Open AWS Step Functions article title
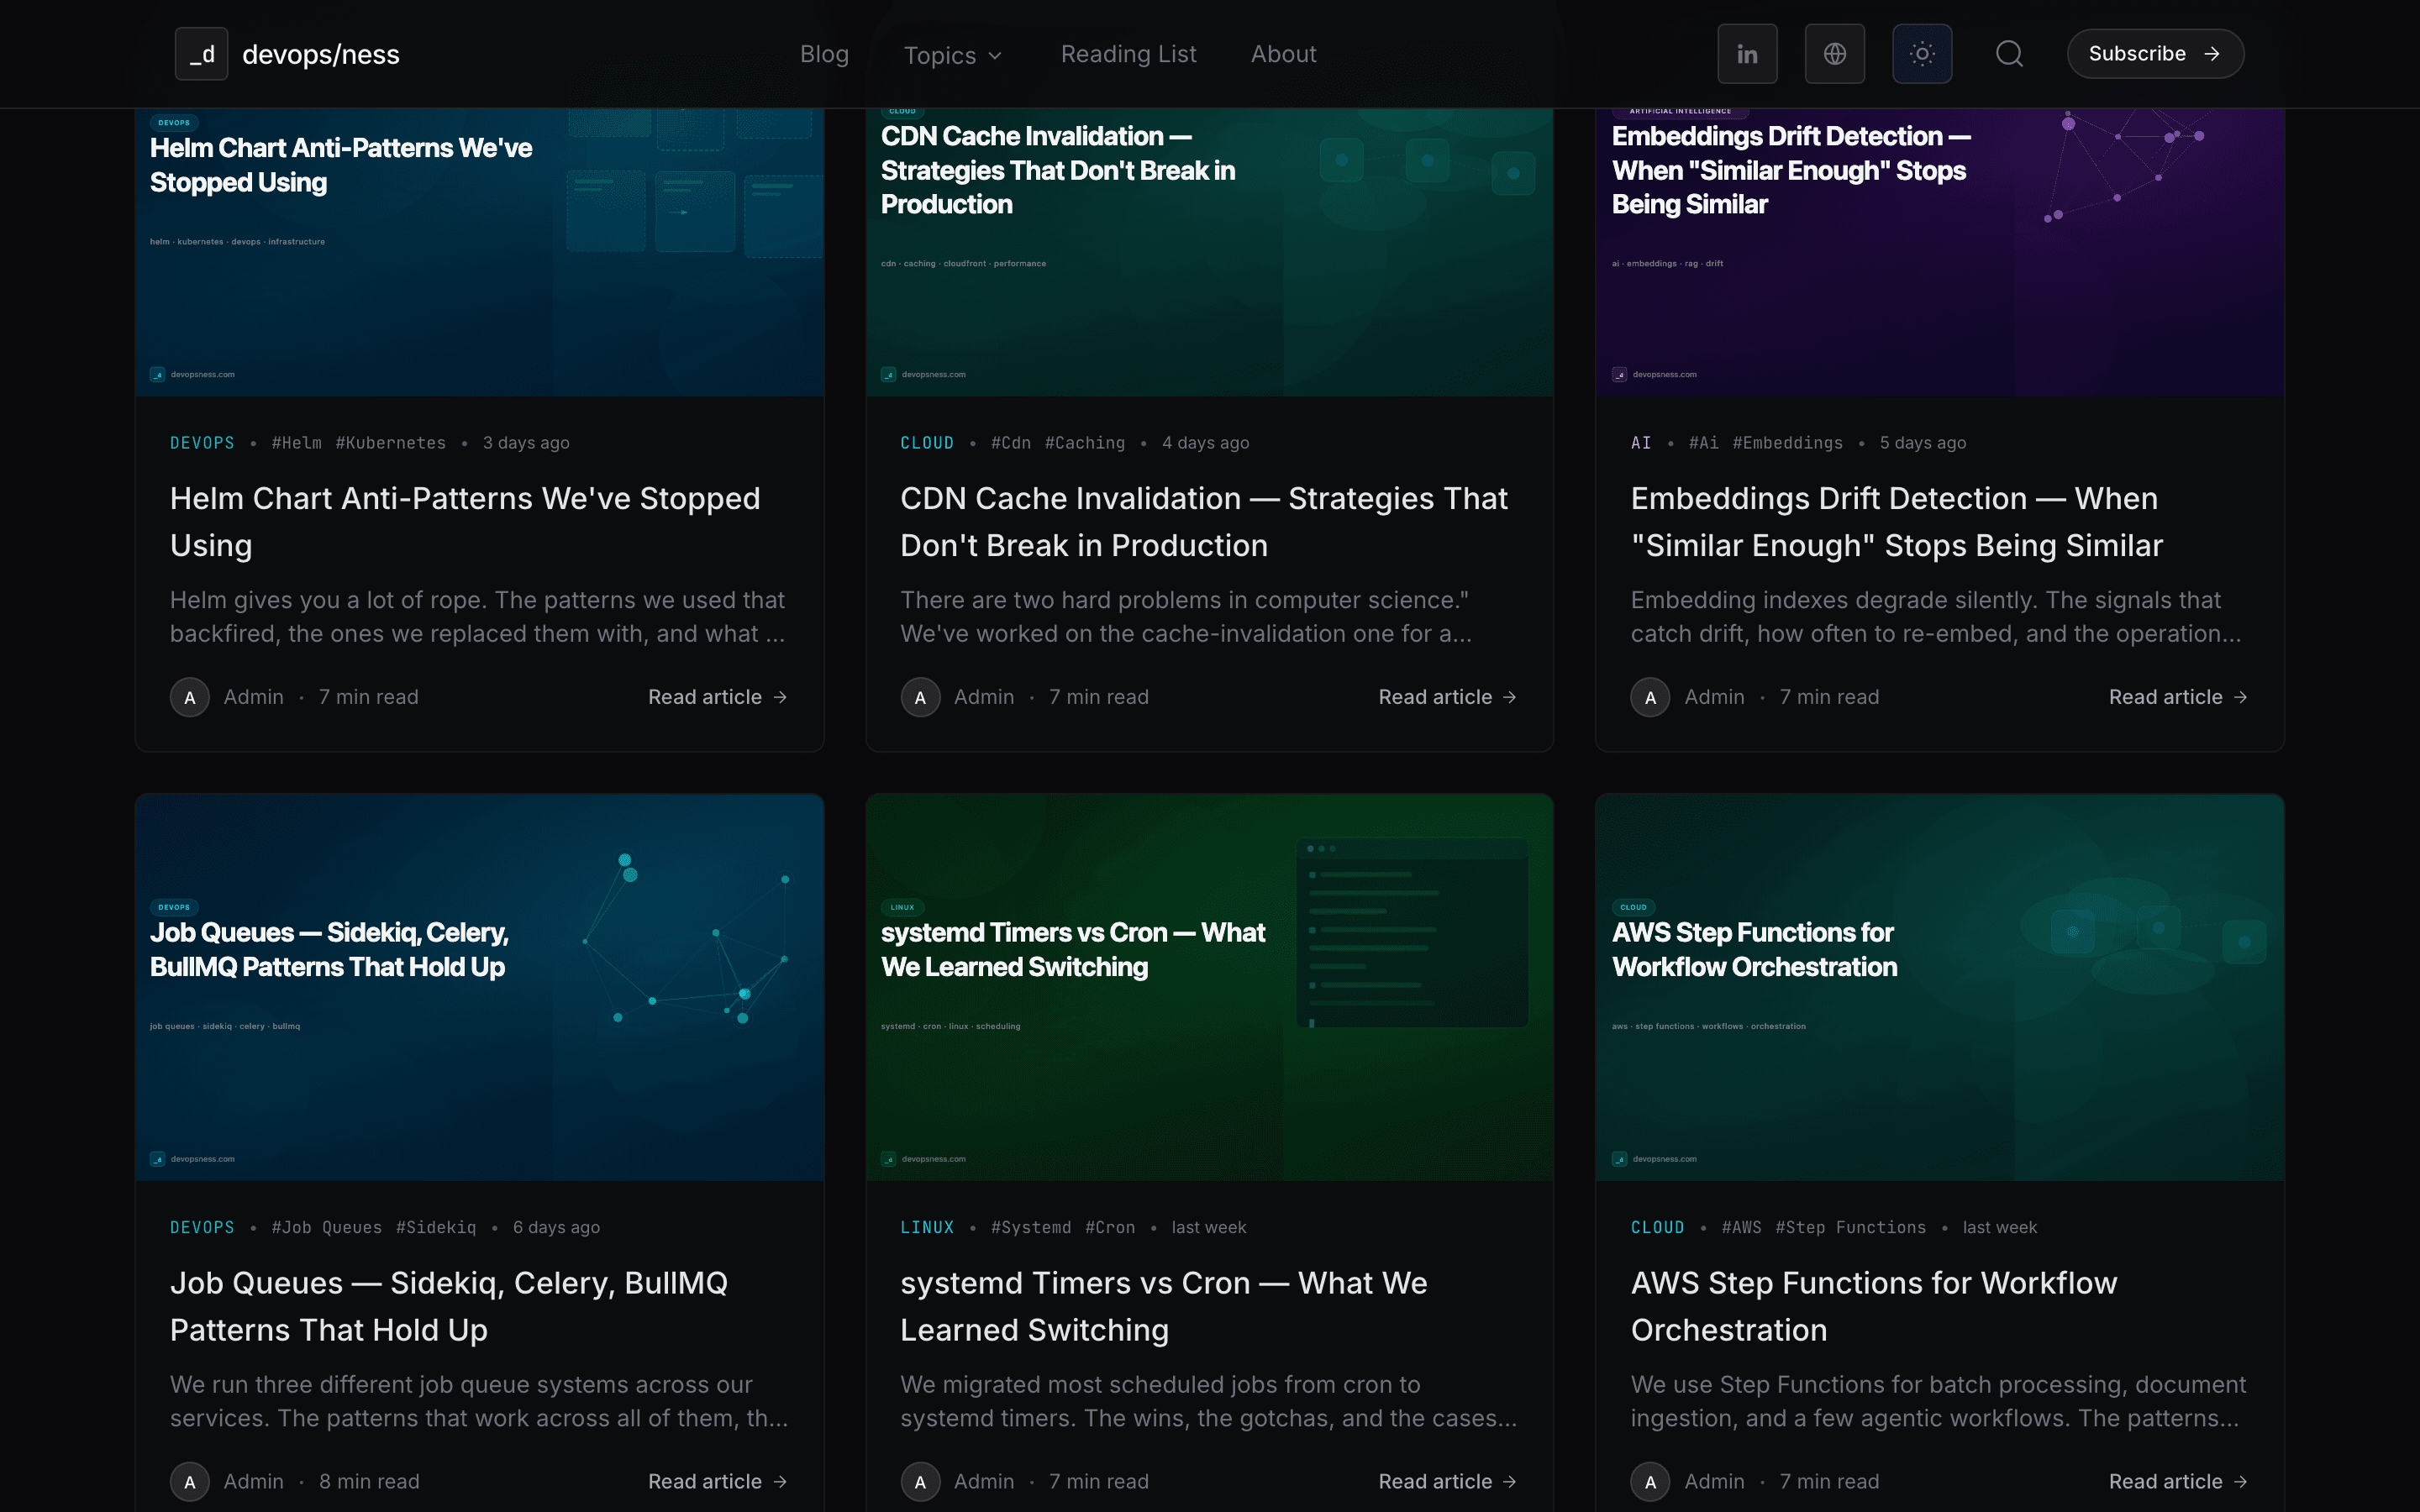The image size is (2420, 1512). 1874,1307
